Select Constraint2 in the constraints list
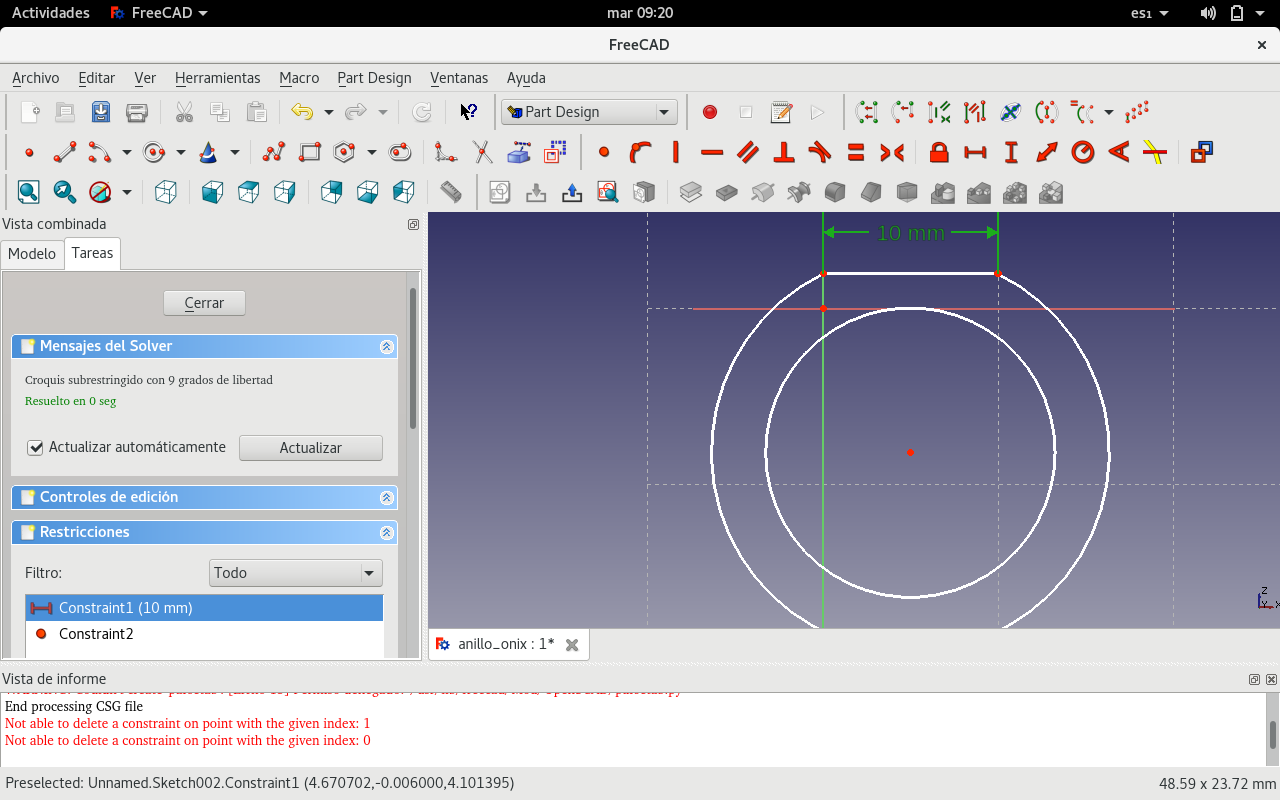 coord(96,634)
